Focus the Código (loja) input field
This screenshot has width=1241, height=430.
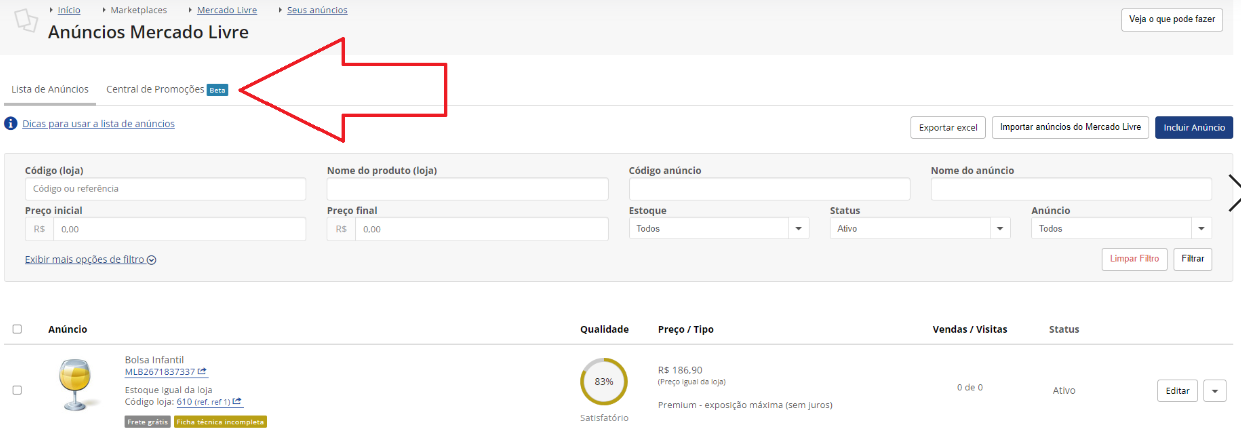pyautogui.click(x=165, y=189)
